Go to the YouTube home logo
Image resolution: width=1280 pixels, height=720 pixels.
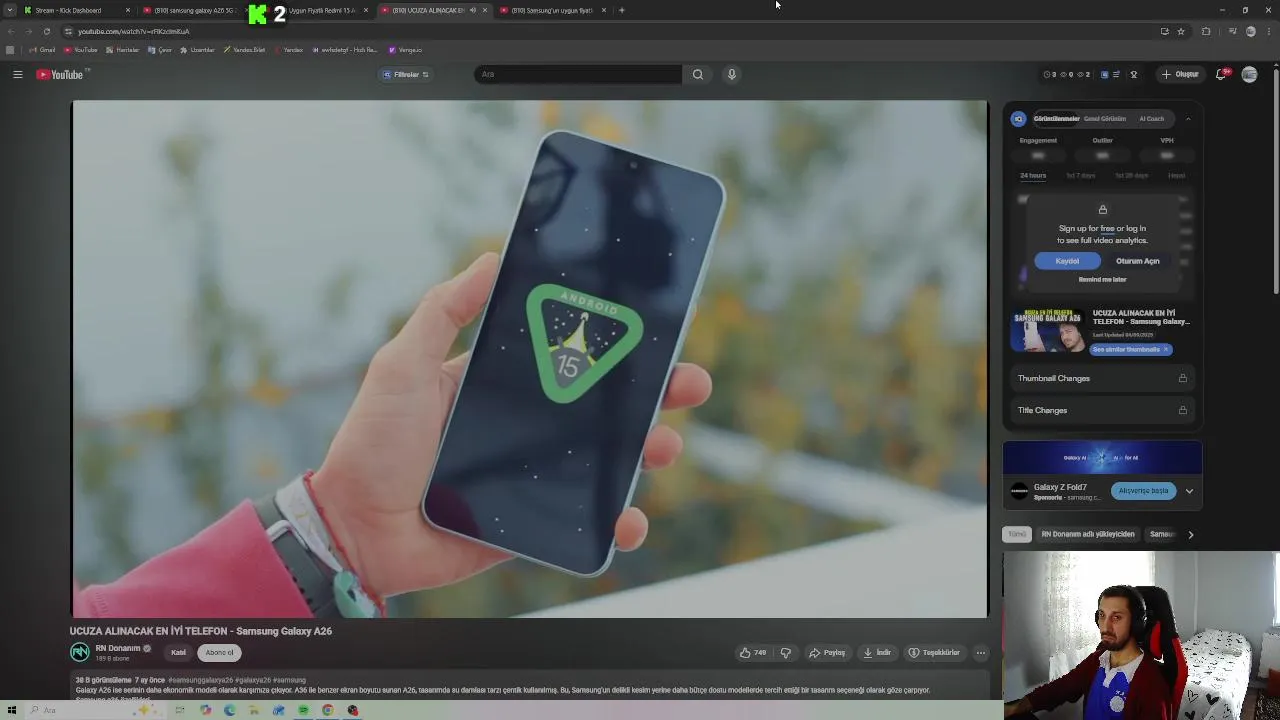(60, 74)
